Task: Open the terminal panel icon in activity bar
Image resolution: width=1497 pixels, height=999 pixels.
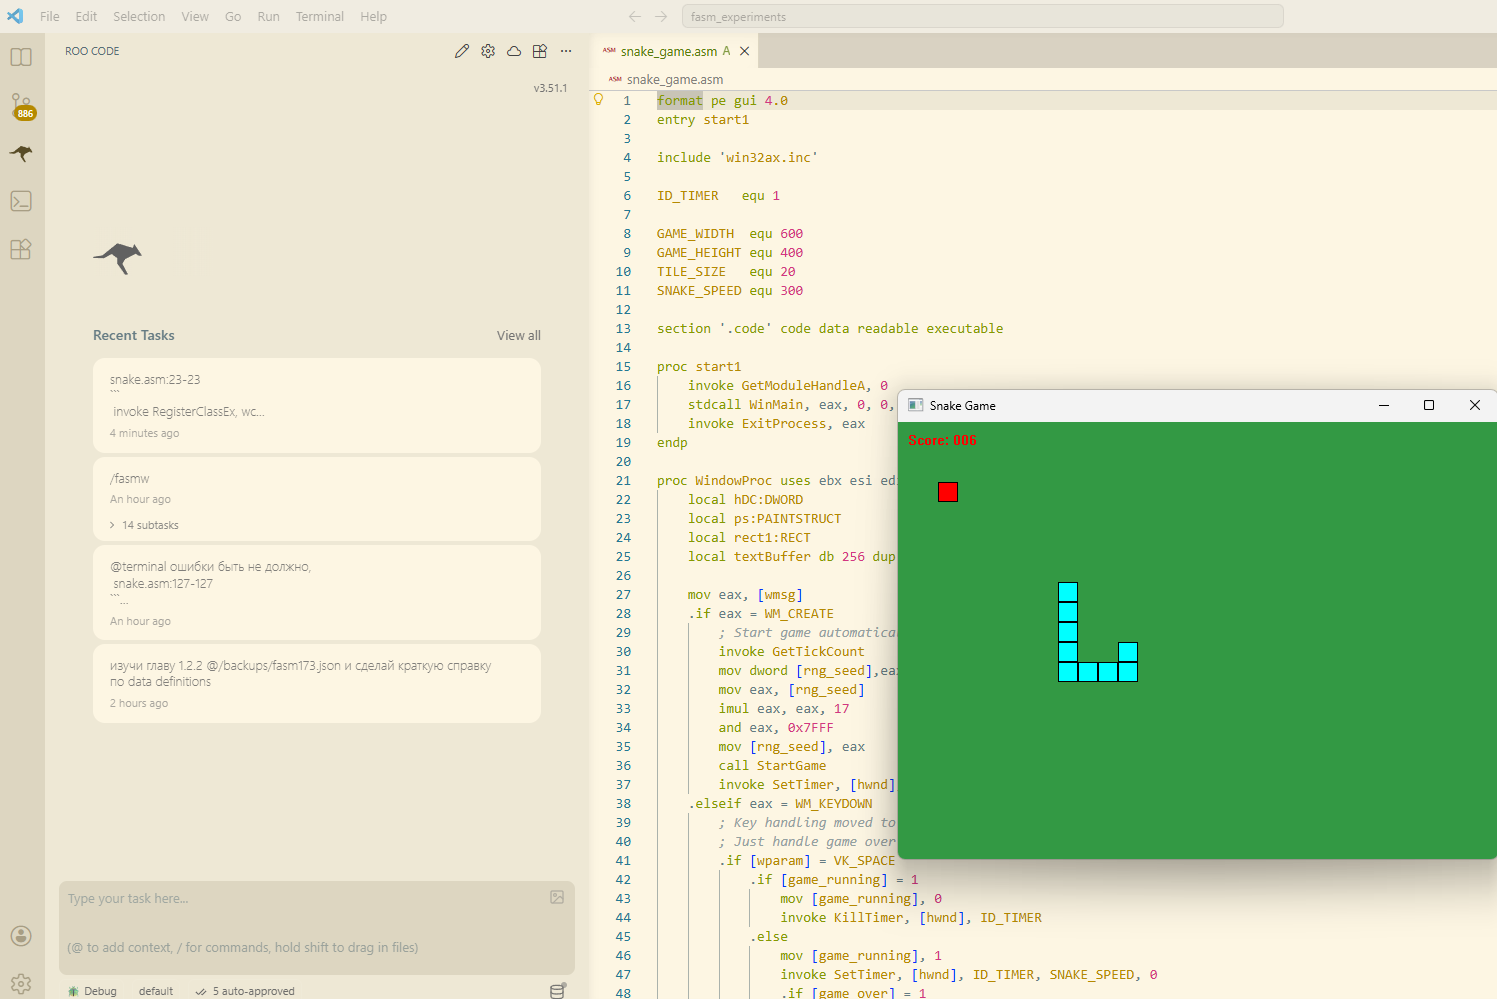Action: pos(21,201)
